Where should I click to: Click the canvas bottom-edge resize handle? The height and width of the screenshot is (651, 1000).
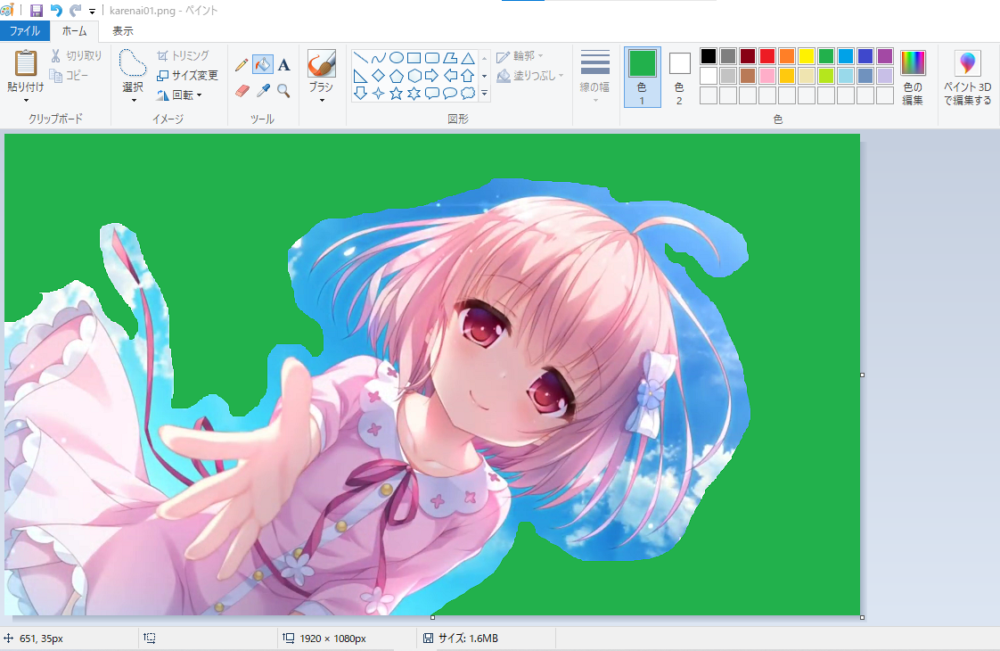click(x=432, y=617)
